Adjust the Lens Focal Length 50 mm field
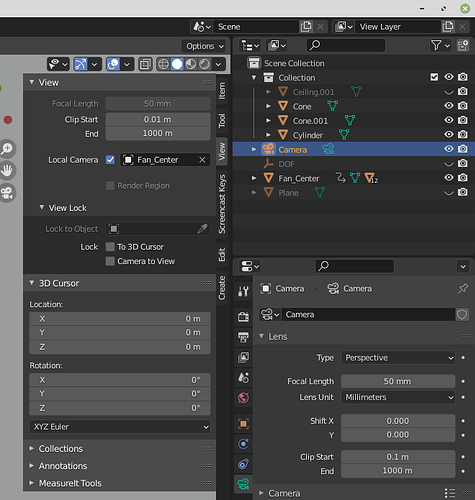This screenshot has width=475, height=500. point(398,381)
